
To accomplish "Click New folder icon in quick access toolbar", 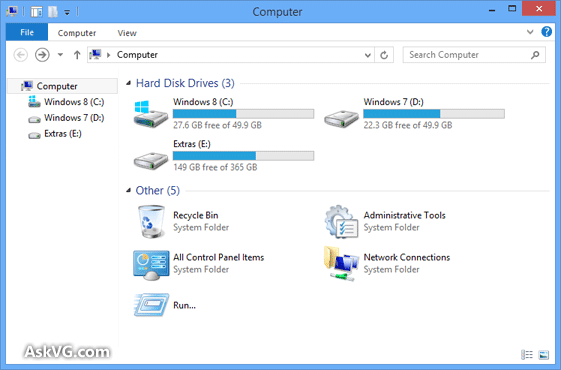I will (x=53, y=12).
